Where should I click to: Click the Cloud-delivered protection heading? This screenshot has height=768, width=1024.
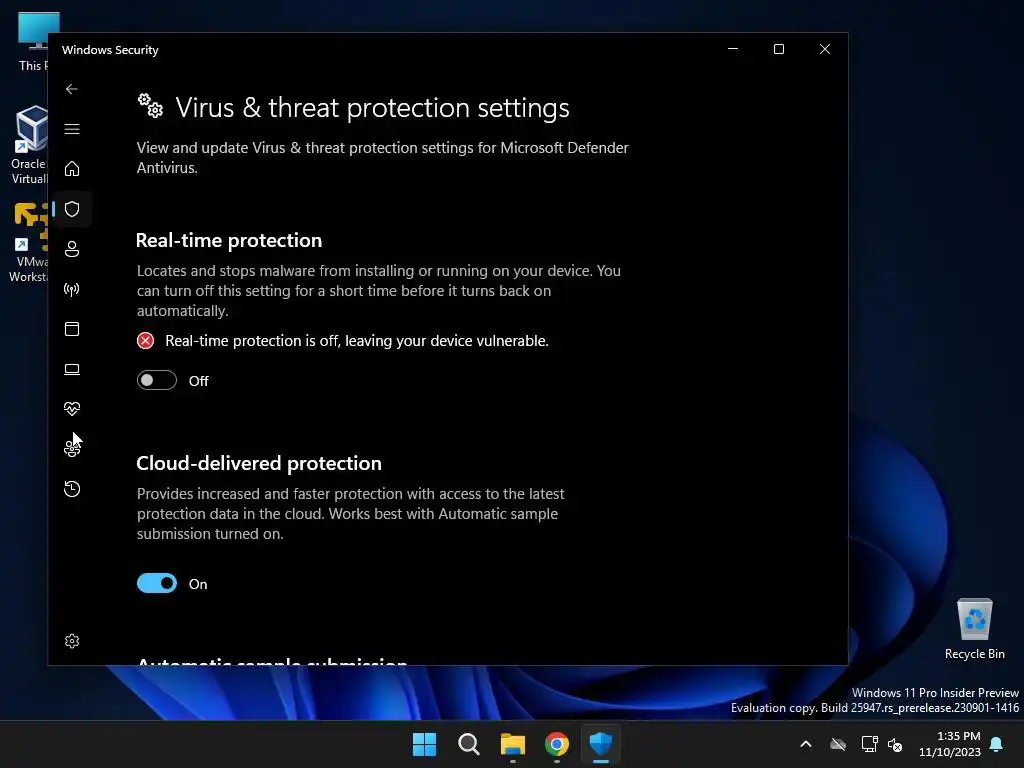pos(259,463)
